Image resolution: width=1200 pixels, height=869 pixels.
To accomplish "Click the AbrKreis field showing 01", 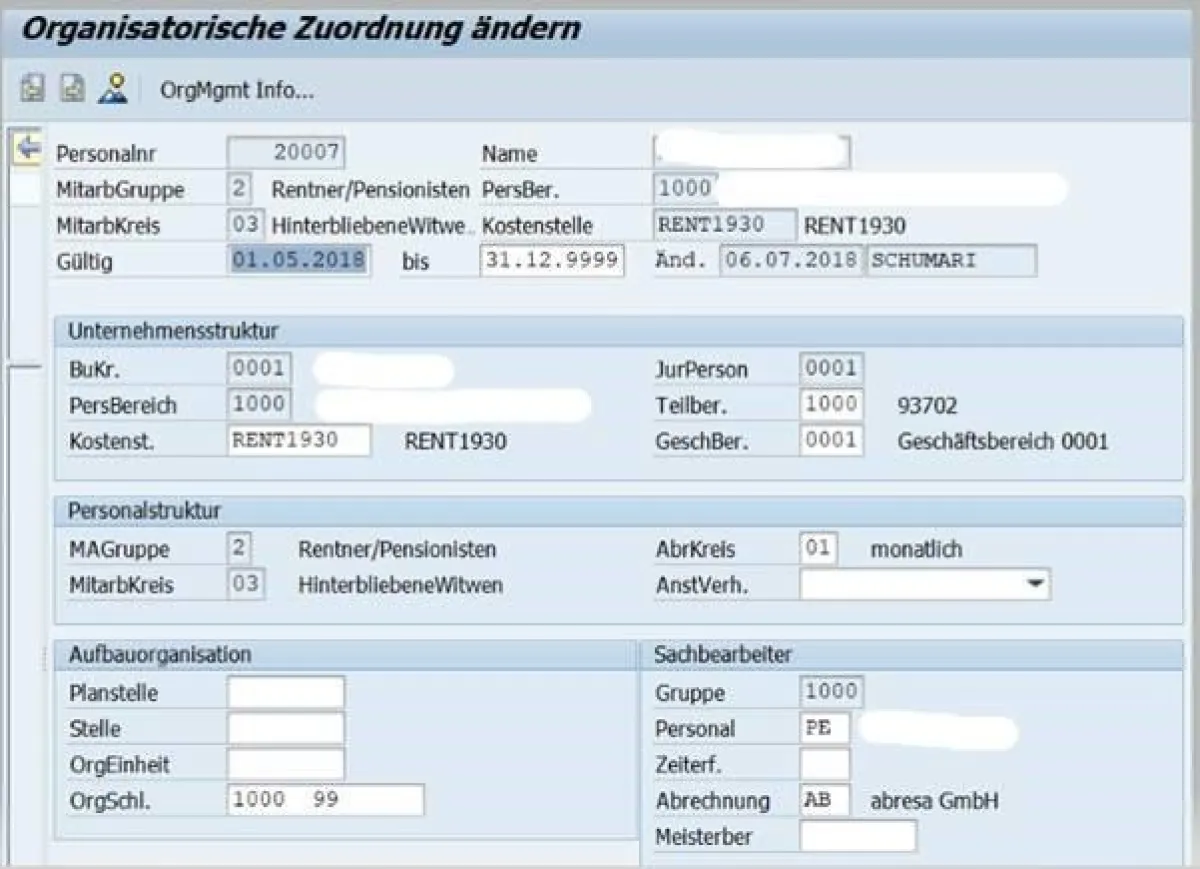I will (819, 548).
